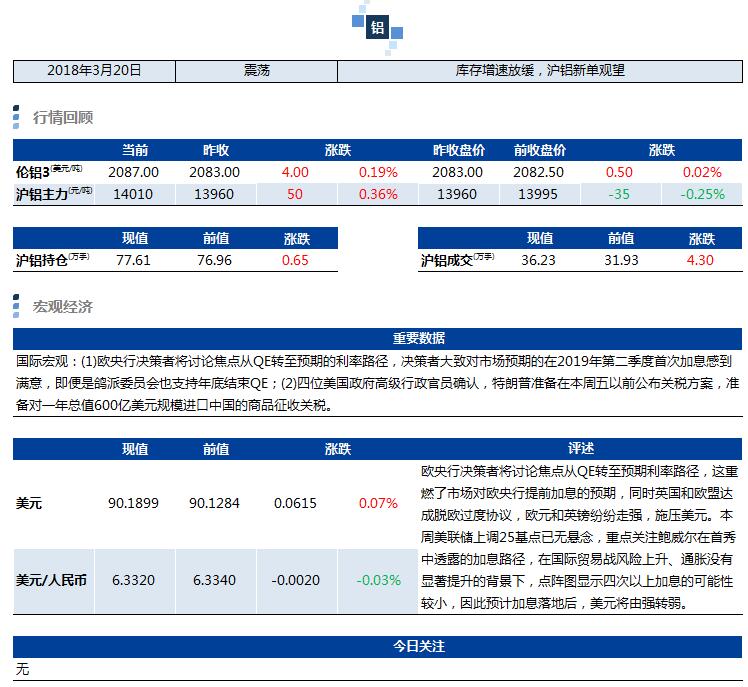The width and height of the screenshot is (748, 687).
Task: Select the exchange rate 6.3320
Action: point(133,581)
